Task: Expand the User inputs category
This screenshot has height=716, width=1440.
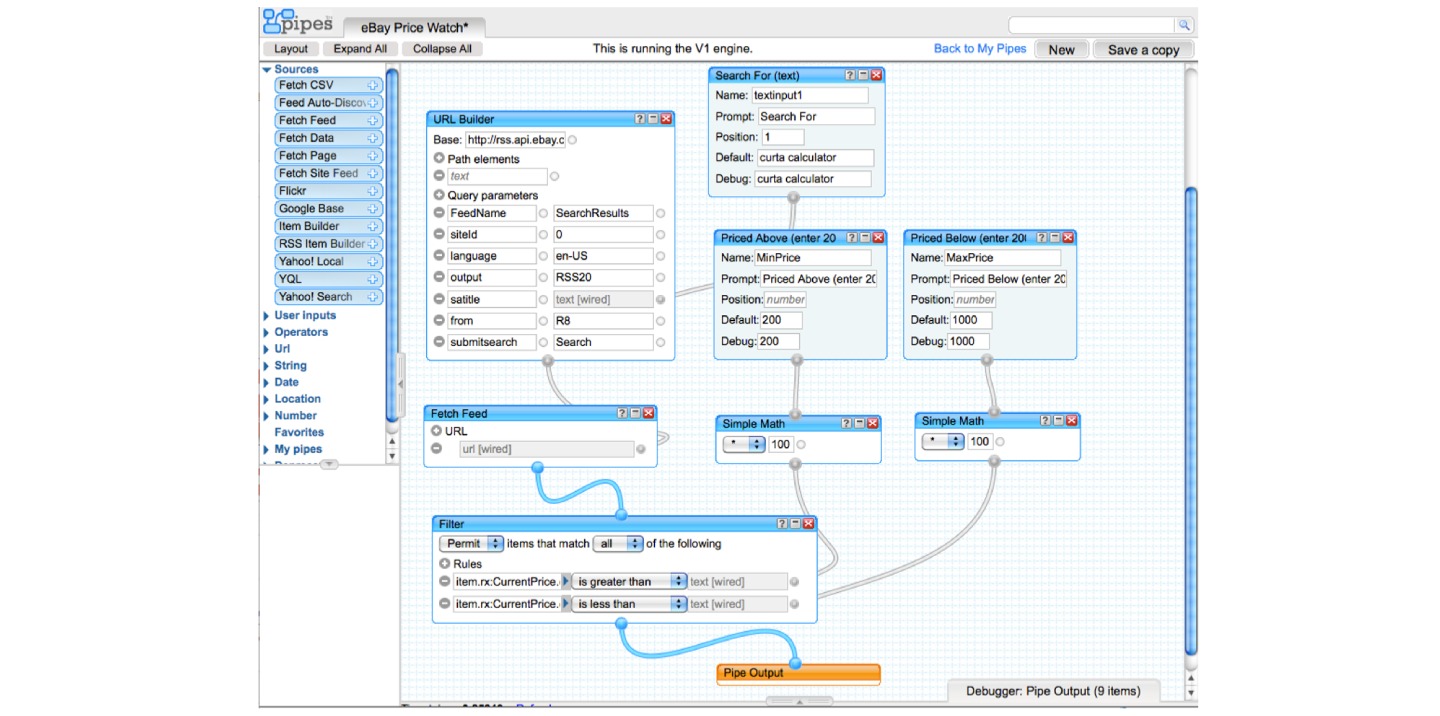Action: (267, 316)
